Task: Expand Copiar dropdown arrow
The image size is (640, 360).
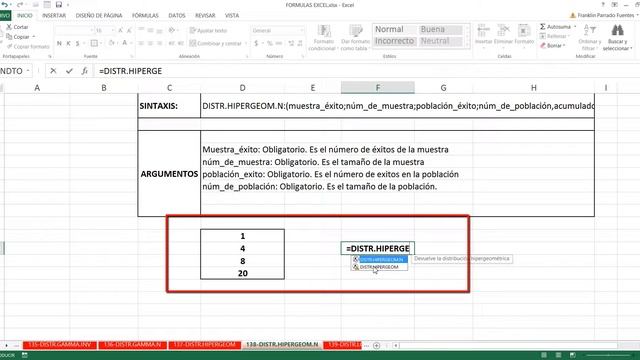Action: 33,37
